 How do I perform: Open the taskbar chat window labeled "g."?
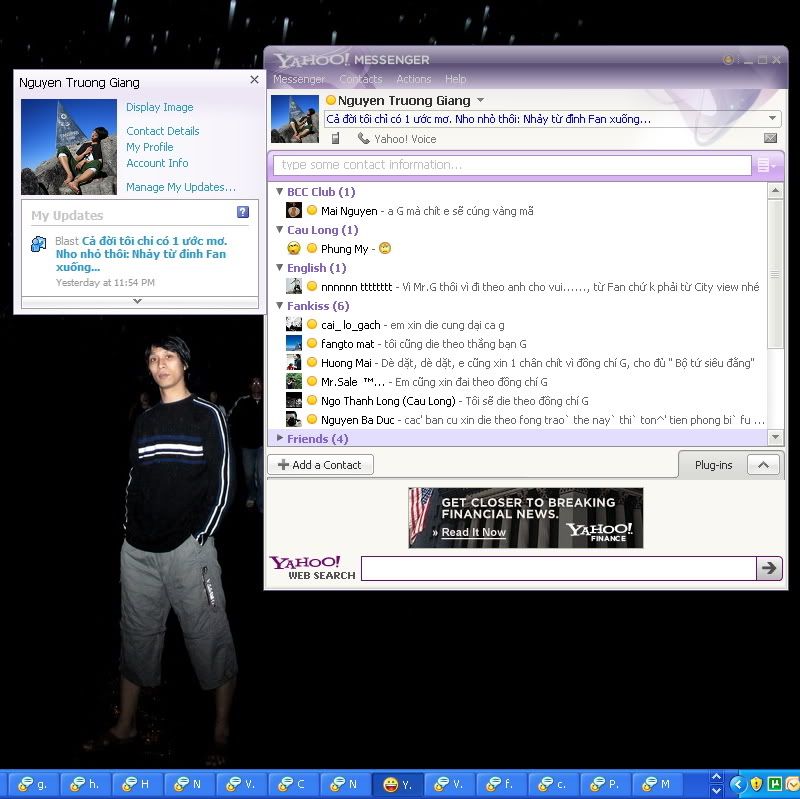click(x=34, y=784)
